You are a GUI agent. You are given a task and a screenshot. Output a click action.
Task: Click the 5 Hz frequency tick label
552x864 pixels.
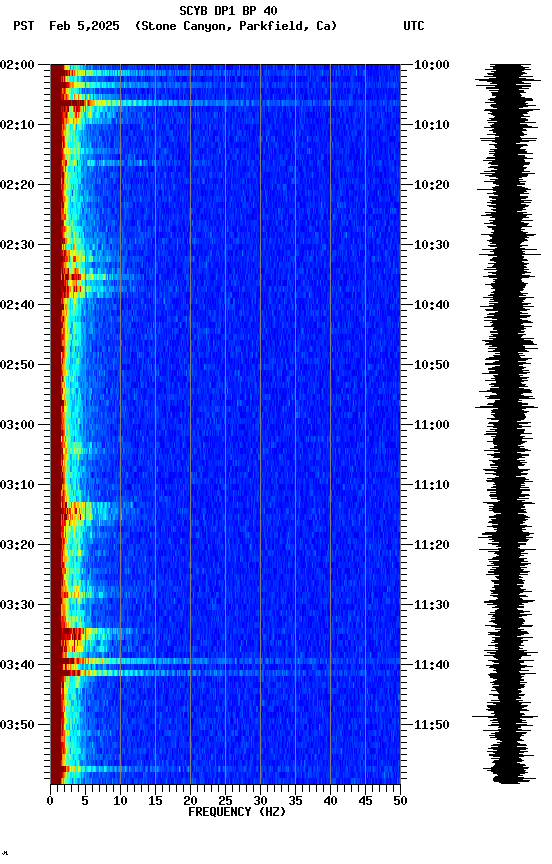tap(85, 801)
